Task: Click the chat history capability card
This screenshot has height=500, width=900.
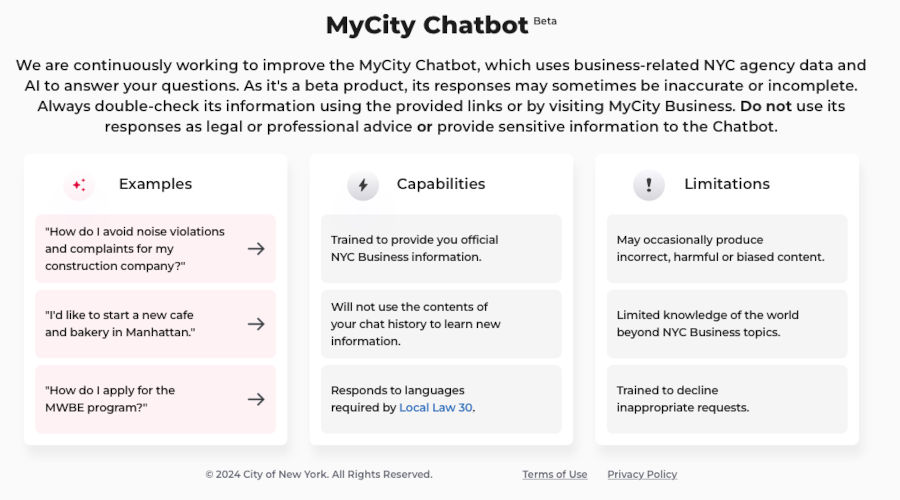Action: [x=441, y=324]
